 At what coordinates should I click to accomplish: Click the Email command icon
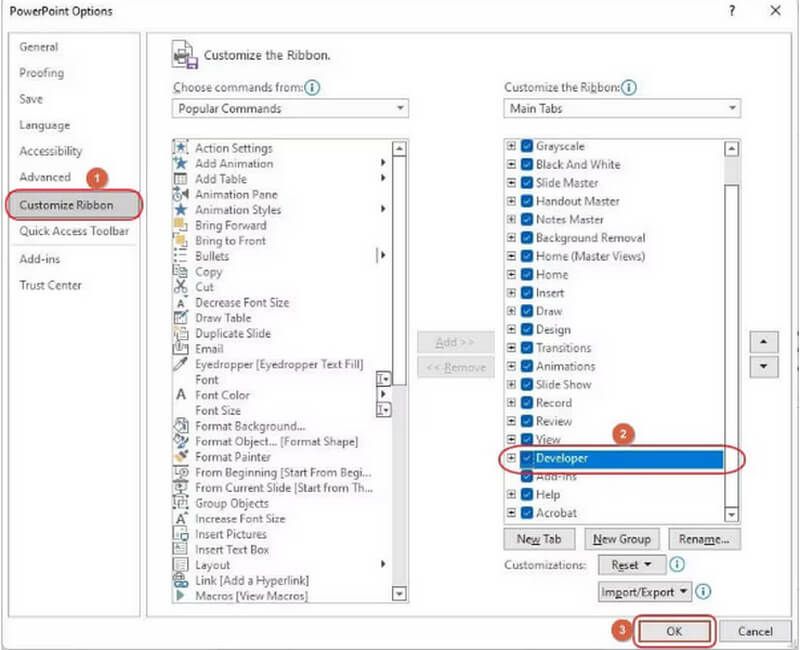pyautogui.click(x=181, y=349)
